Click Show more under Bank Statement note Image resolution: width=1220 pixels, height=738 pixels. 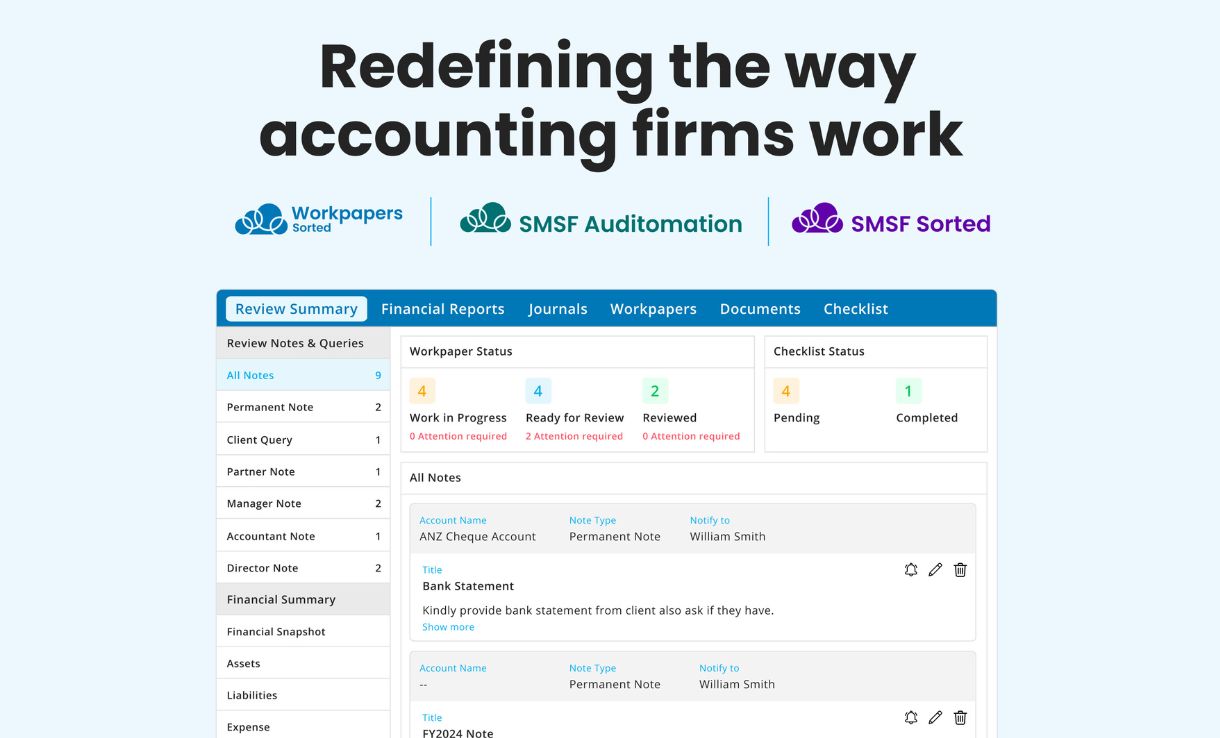click(x=448, y=627)
